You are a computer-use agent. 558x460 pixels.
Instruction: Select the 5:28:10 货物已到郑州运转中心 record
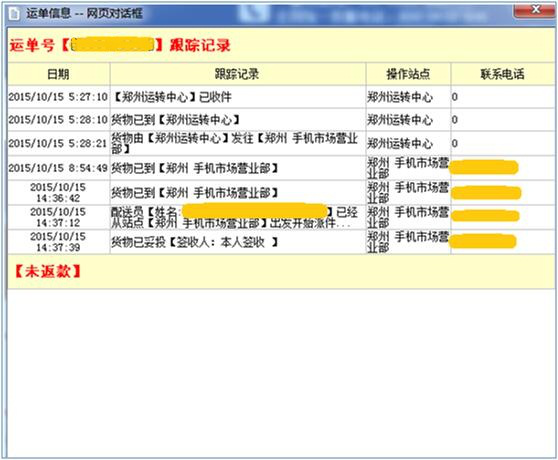click(x=281, y=120)
